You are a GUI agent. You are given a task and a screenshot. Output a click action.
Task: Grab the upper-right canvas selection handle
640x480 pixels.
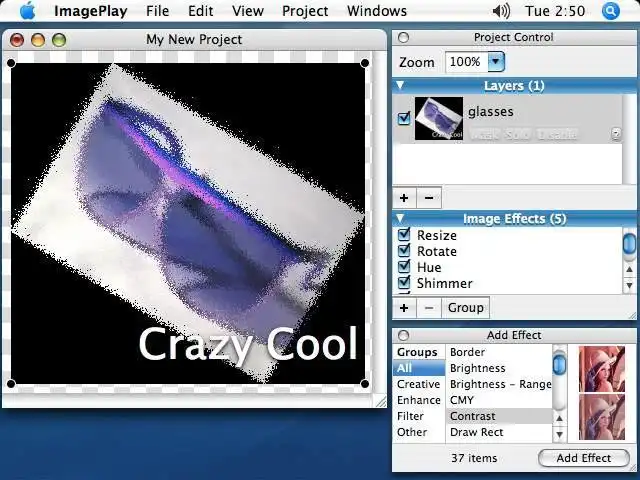point(365,63)
